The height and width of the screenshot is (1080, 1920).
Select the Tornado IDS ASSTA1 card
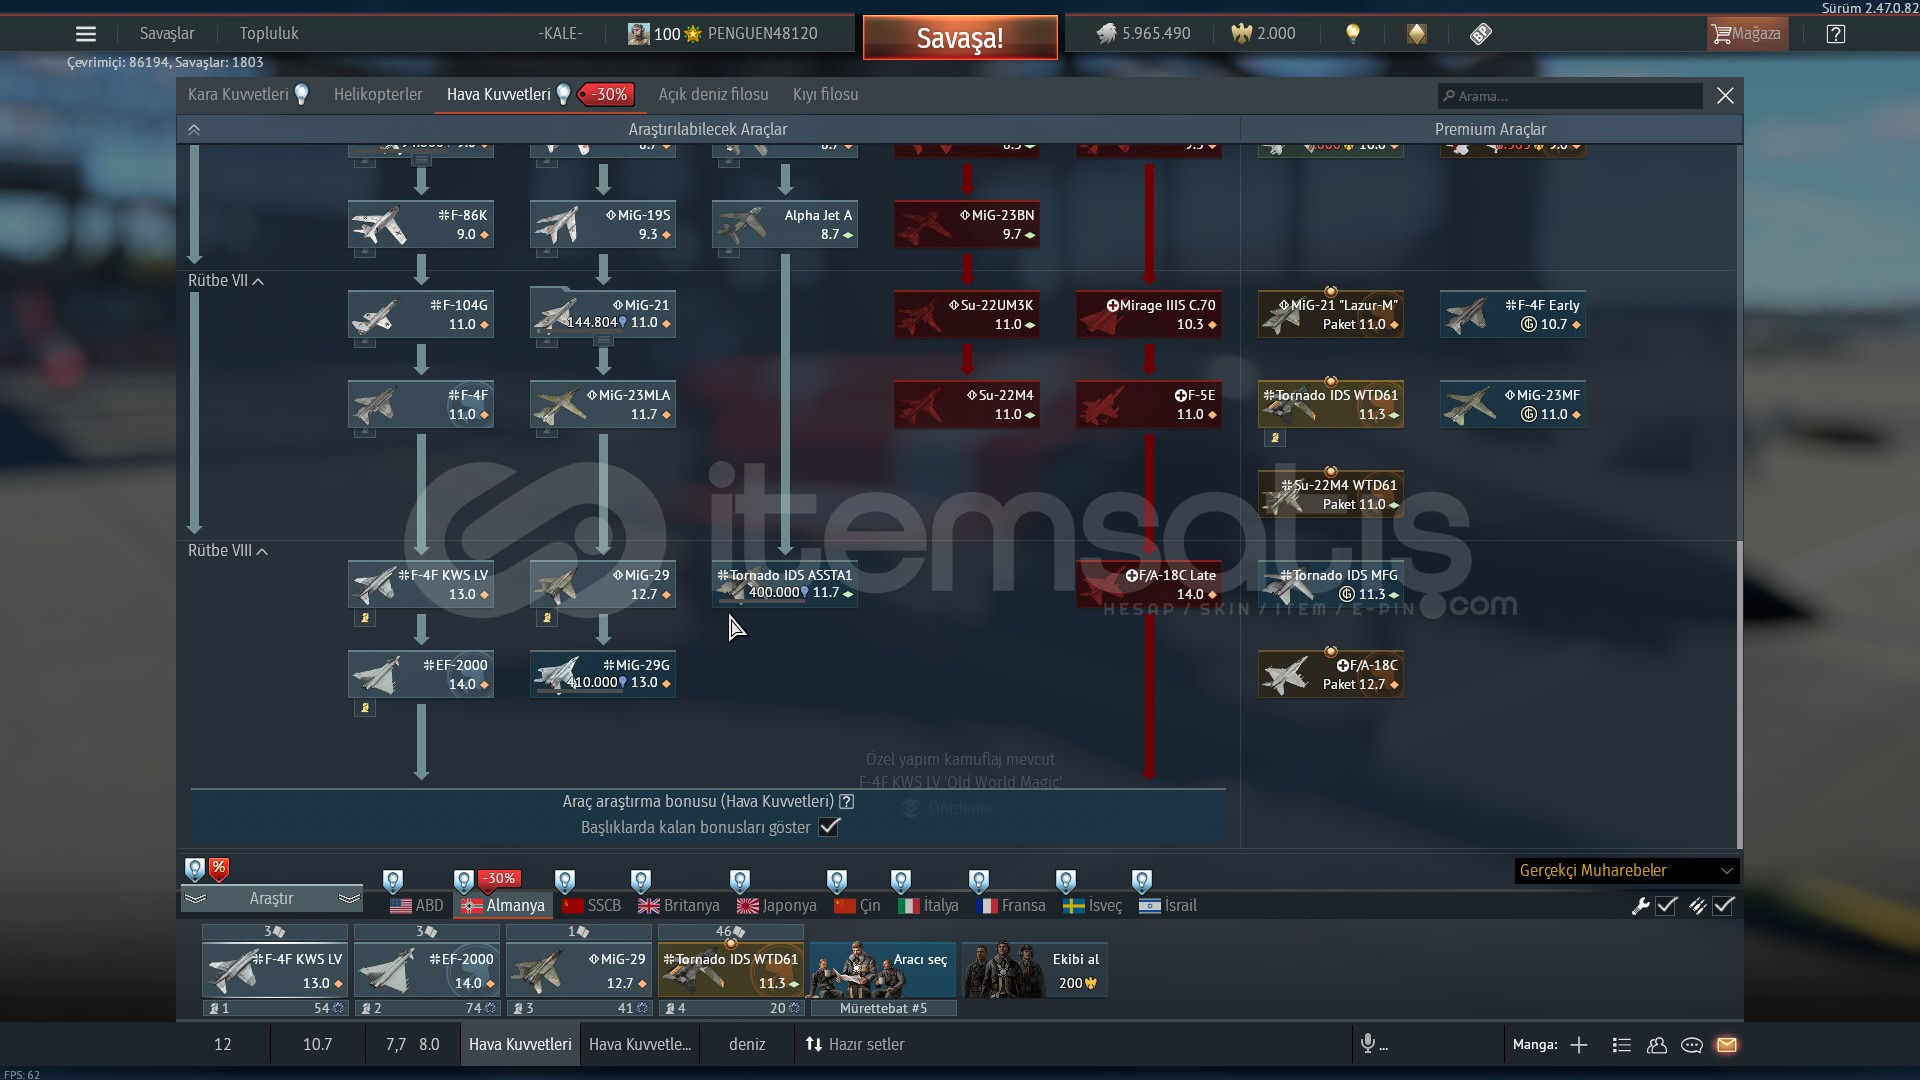pos(785,584)
